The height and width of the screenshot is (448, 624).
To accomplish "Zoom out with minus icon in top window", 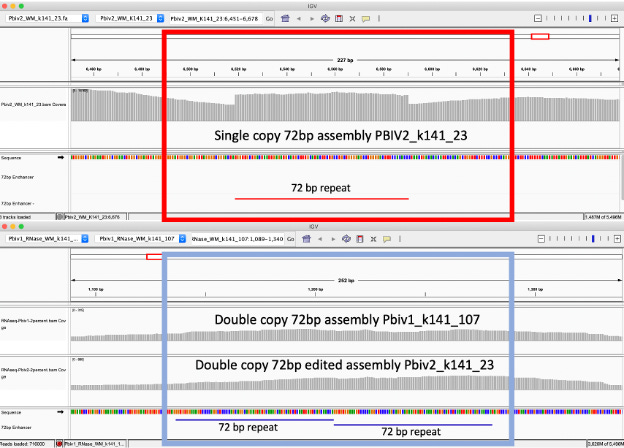I will (x=538, y=18).
